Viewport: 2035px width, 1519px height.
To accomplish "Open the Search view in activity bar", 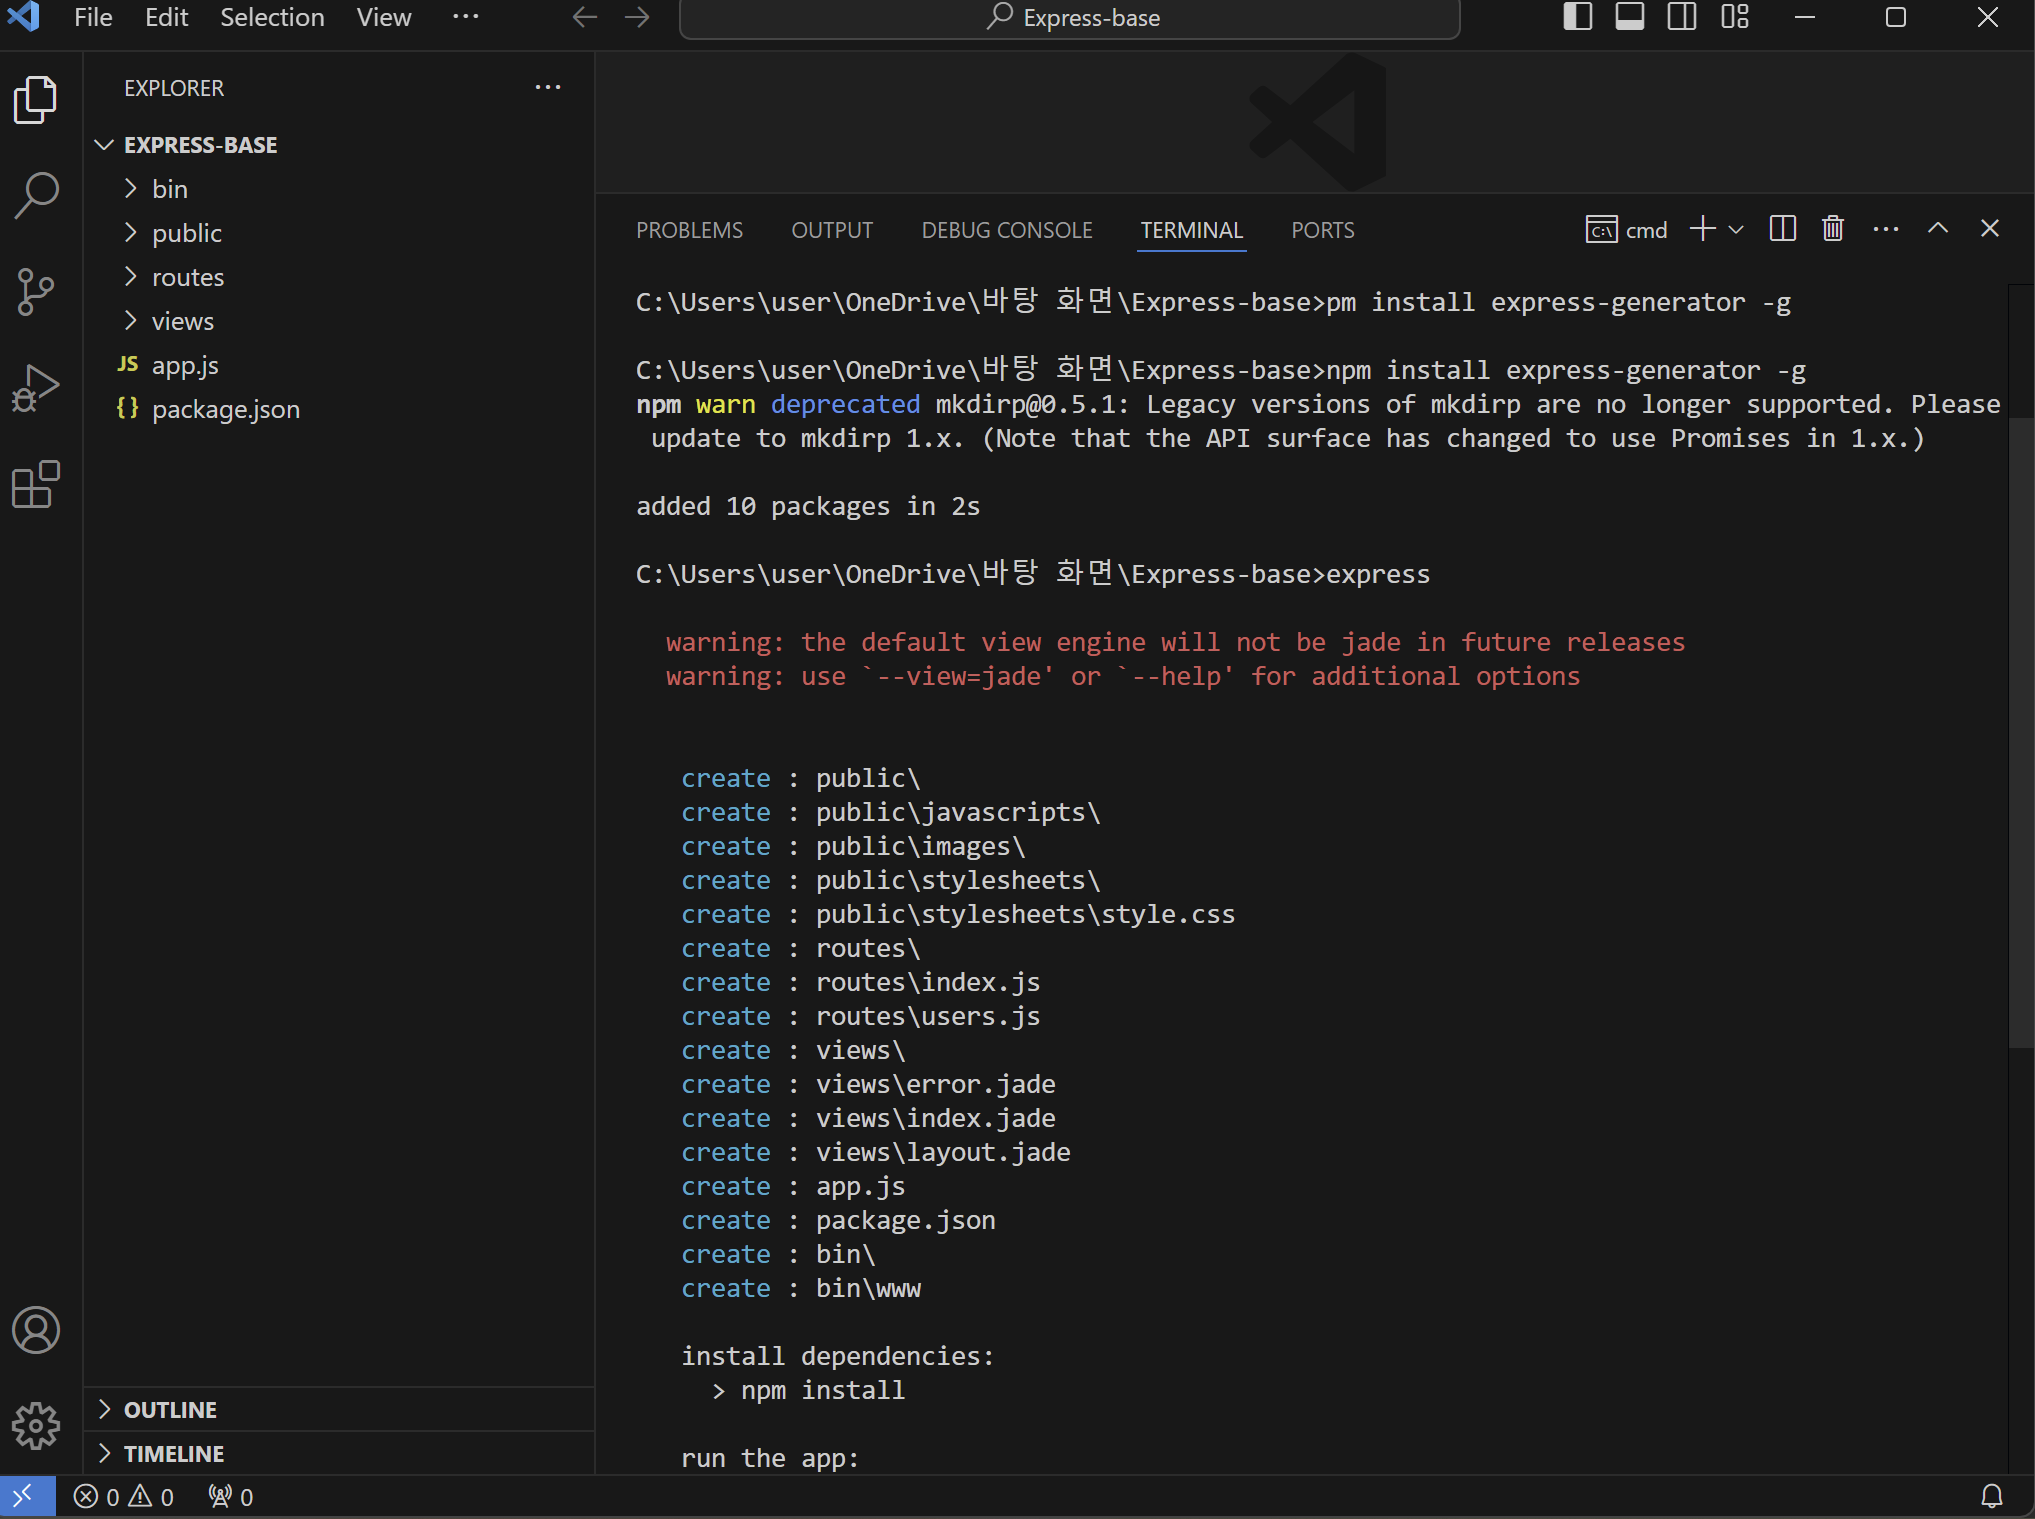I will [36, 195].
